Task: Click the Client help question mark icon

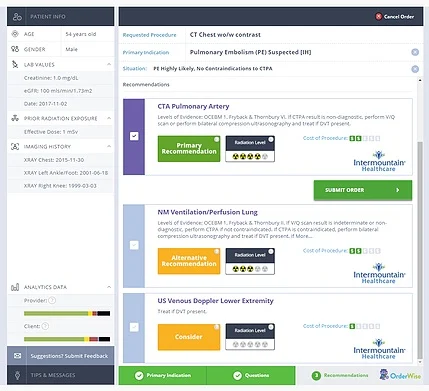Action: click(x=45, y=326)
